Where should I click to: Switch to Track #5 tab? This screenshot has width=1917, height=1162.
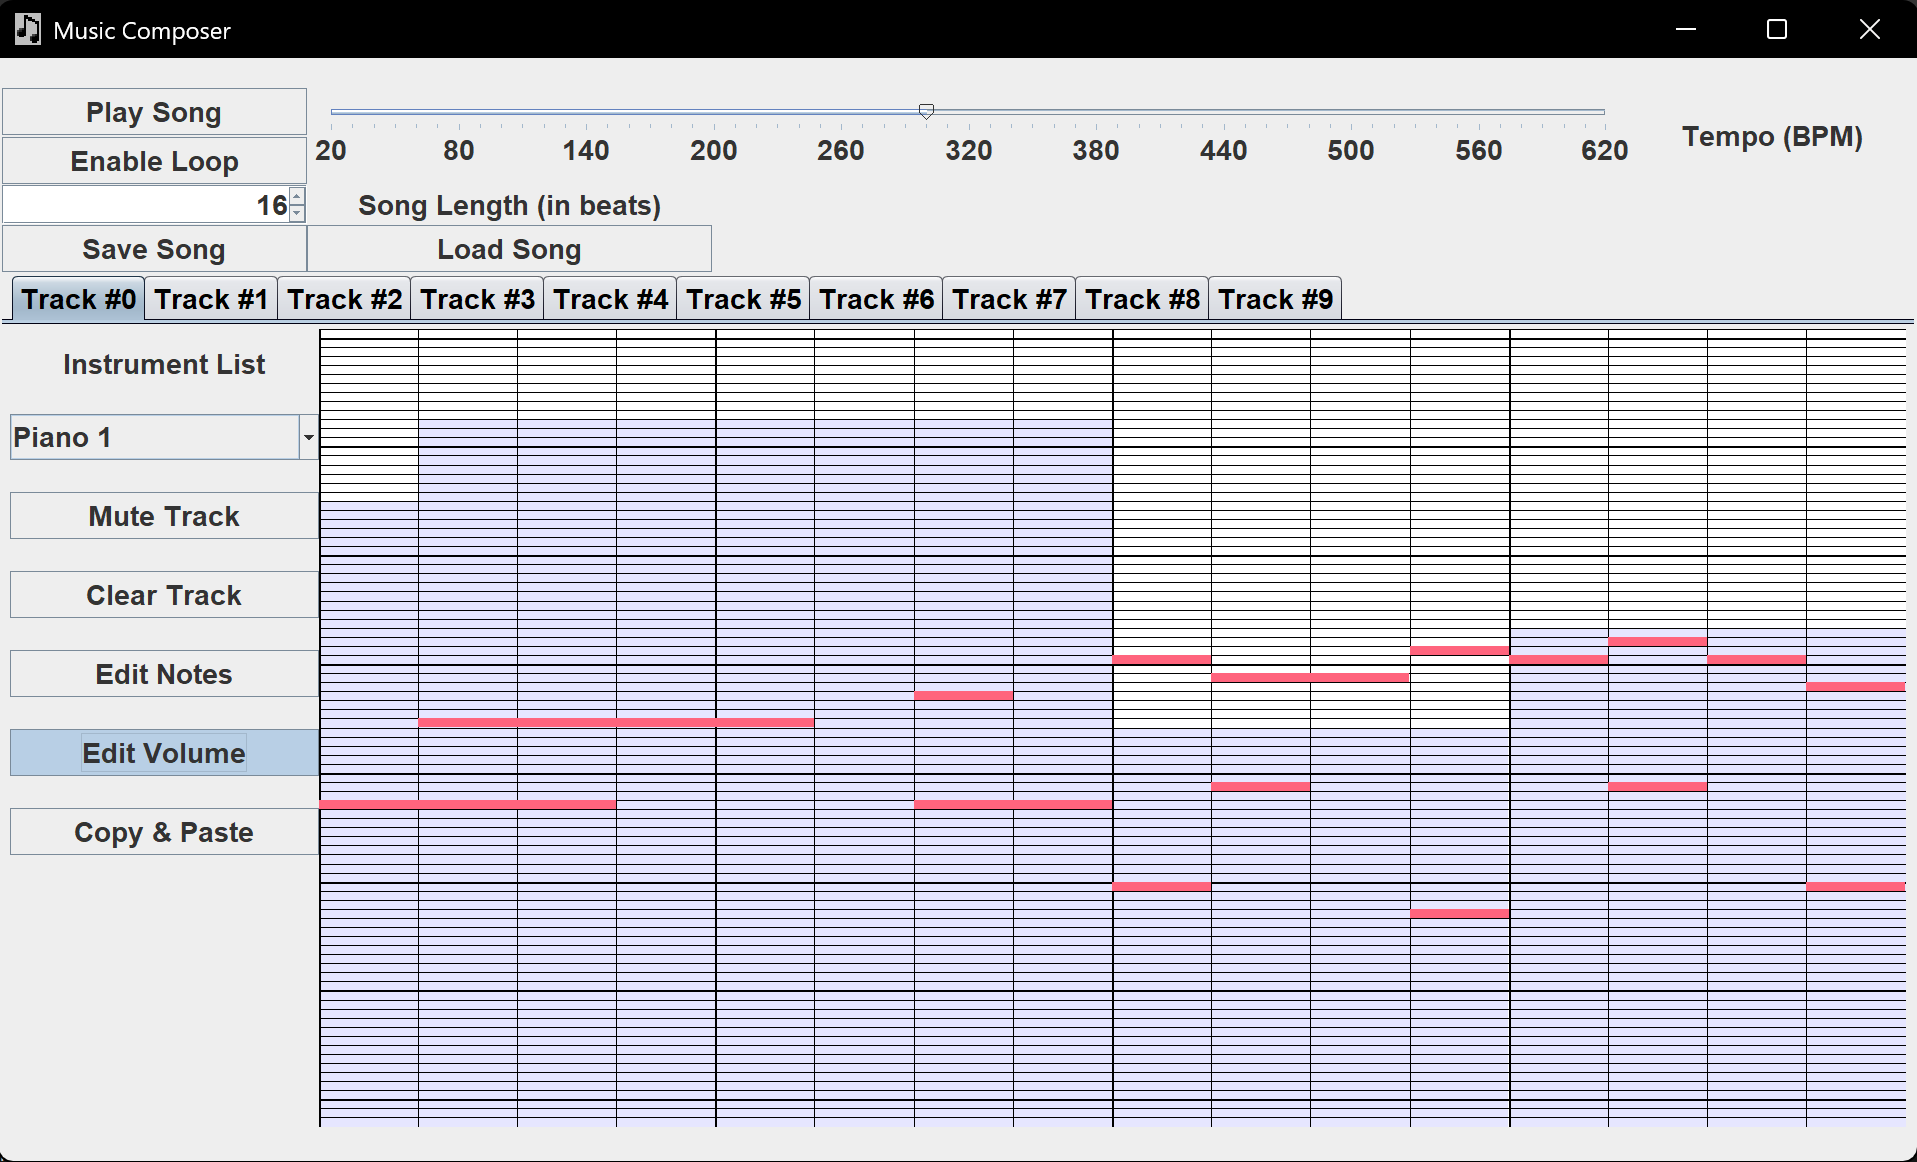(x=743, y=299)
